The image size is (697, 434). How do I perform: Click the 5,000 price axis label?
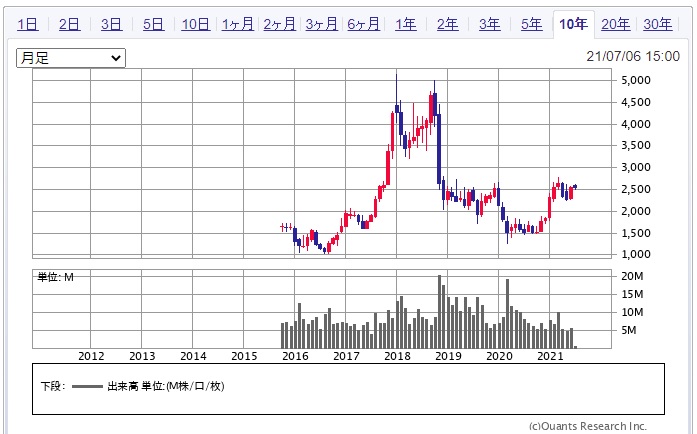tap(636, 80)
